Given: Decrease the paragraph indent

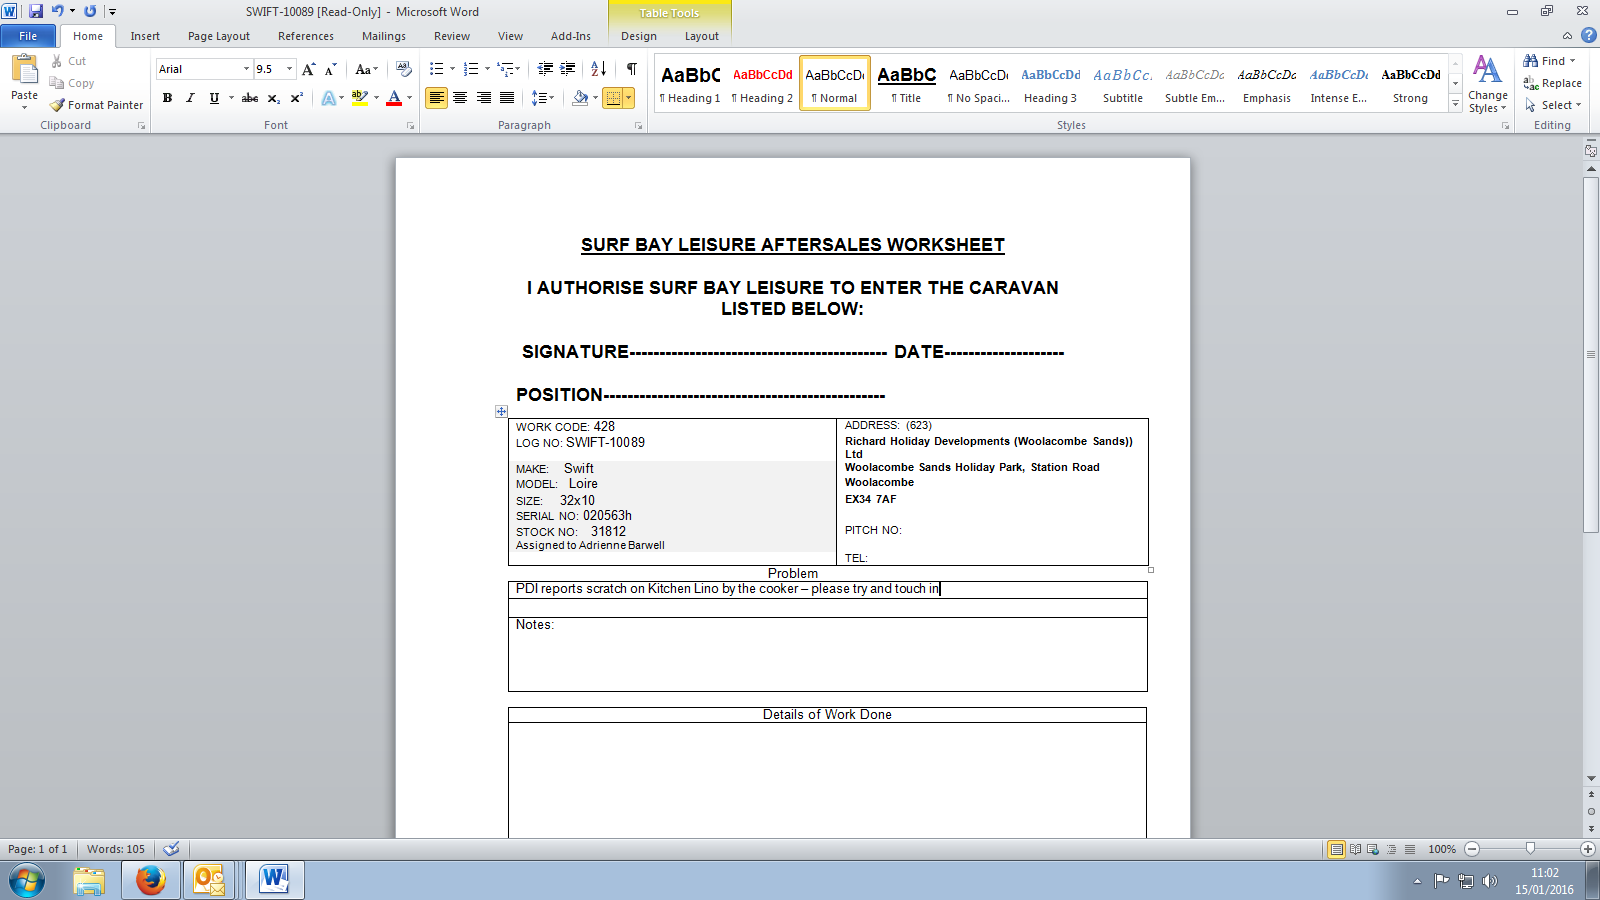Looking at the screenshot, I should (545, 69).
